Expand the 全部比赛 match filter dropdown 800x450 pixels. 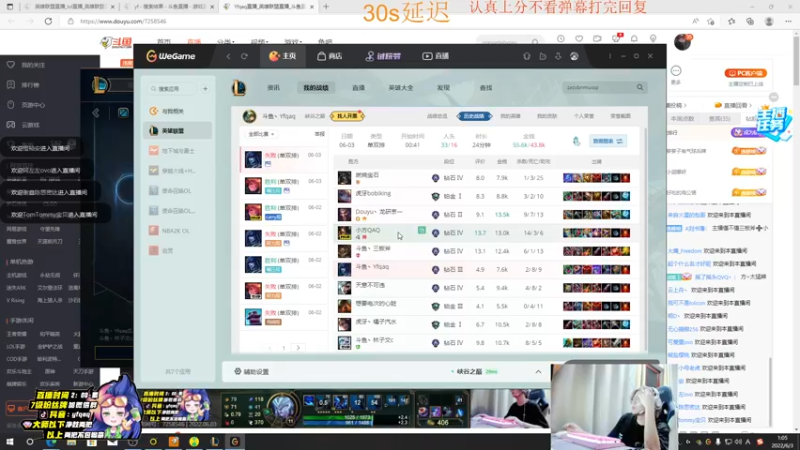coord(261,134)
